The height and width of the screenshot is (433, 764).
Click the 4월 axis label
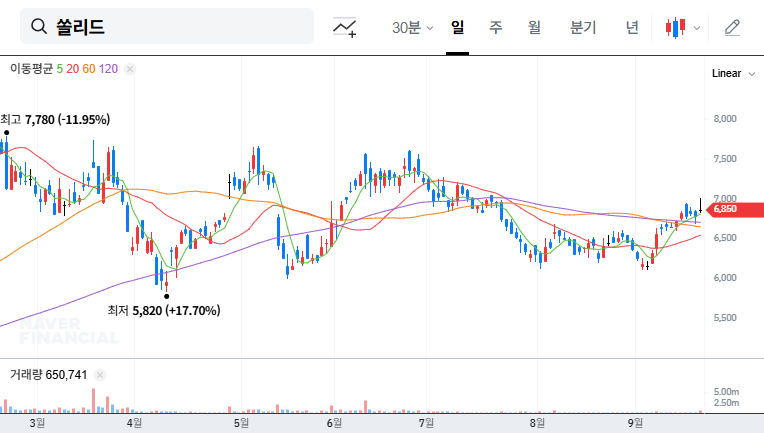(134, 423)
